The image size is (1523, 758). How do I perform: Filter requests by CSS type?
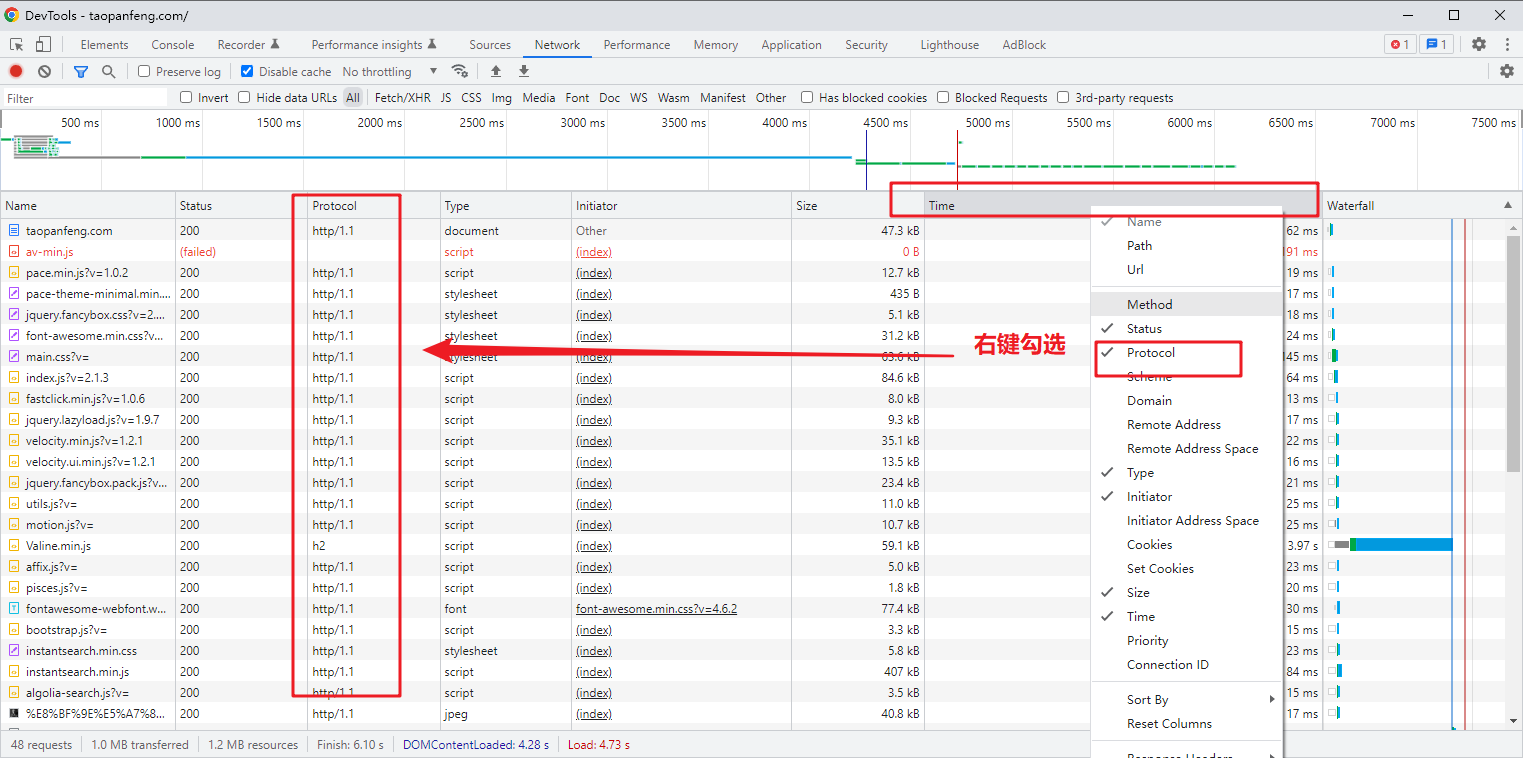tap(471, 97)
